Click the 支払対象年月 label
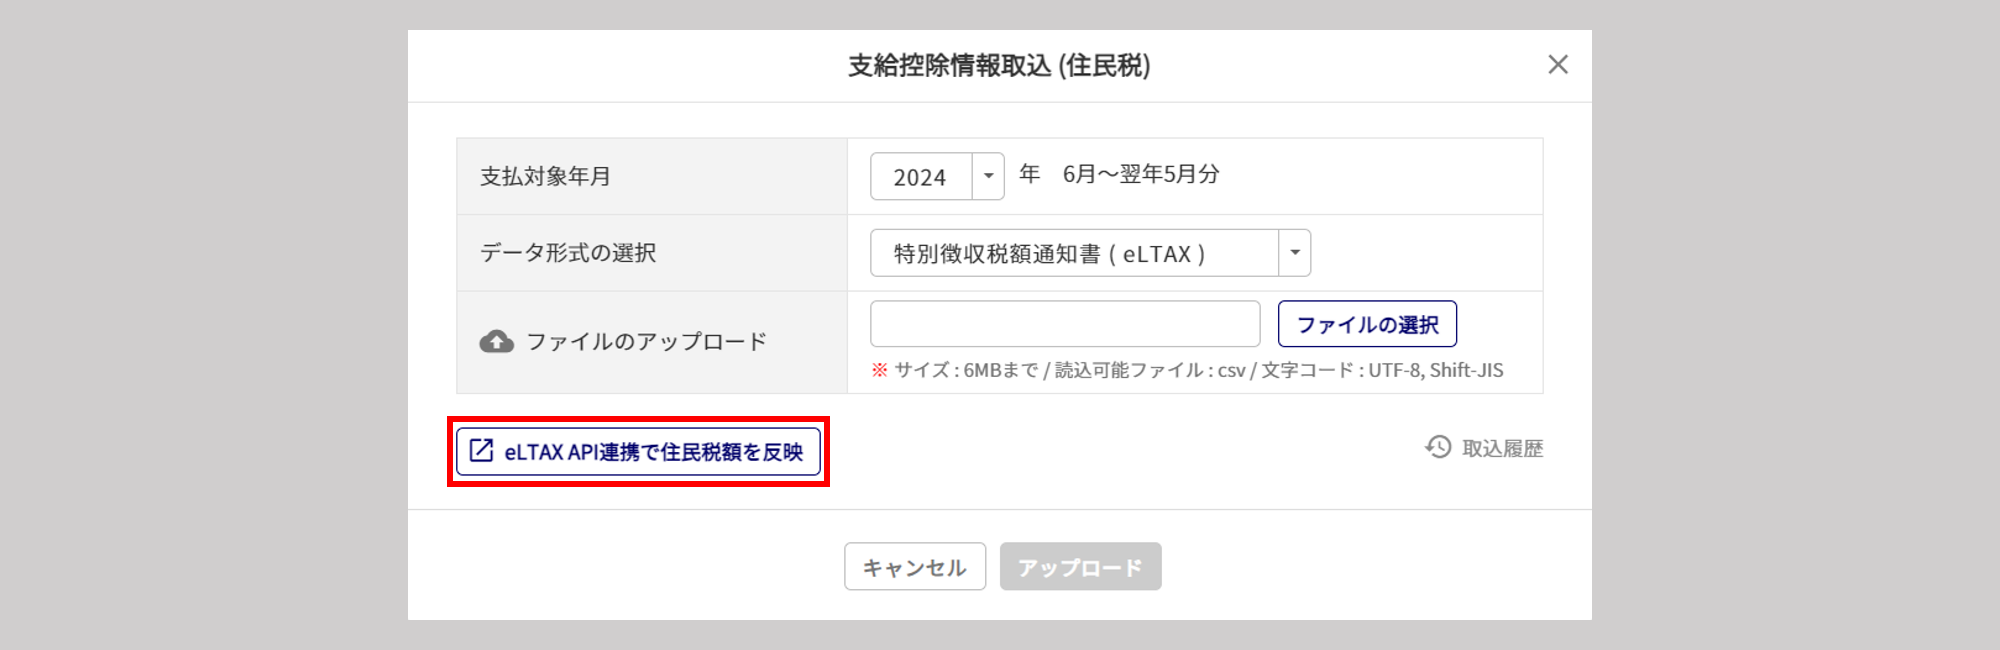This screenshot has height=650, width=2000. (x=545, y=176)
